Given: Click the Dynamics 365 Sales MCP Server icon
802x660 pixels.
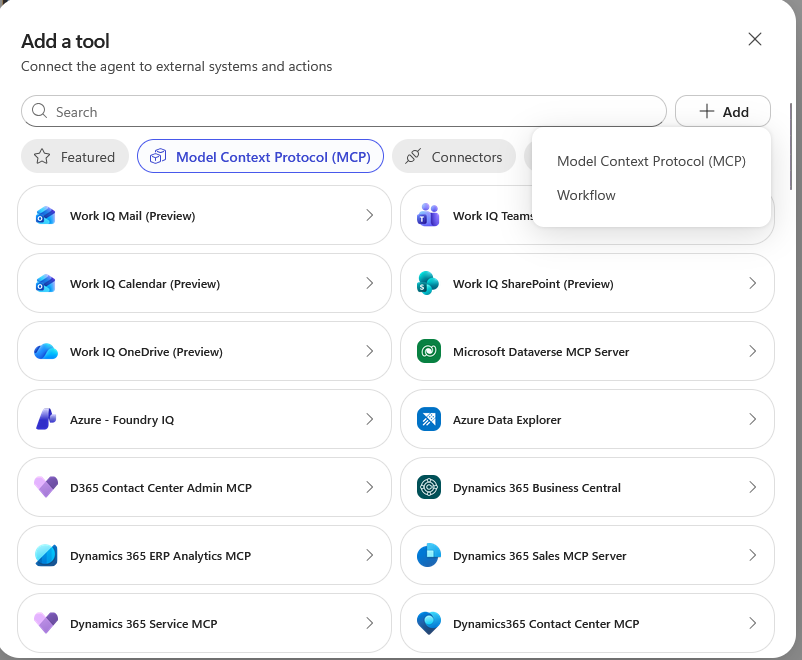Looking at the screenshot, I should coord(429,556).
